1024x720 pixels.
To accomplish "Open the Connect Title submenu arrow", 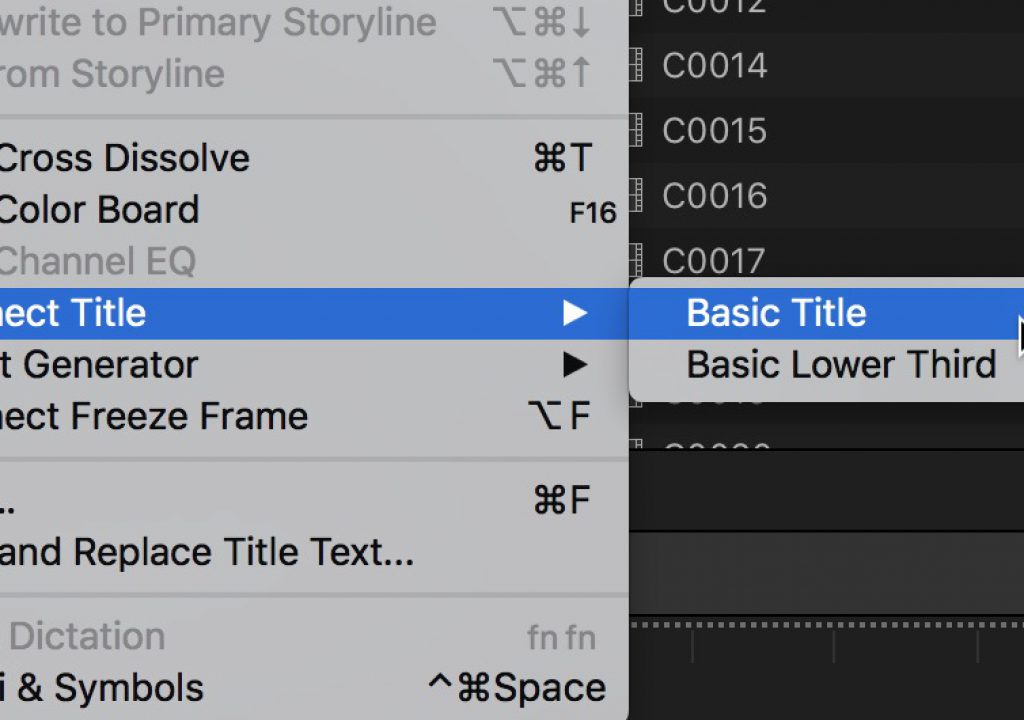I will pyautogui.click(x=575, y=313).
